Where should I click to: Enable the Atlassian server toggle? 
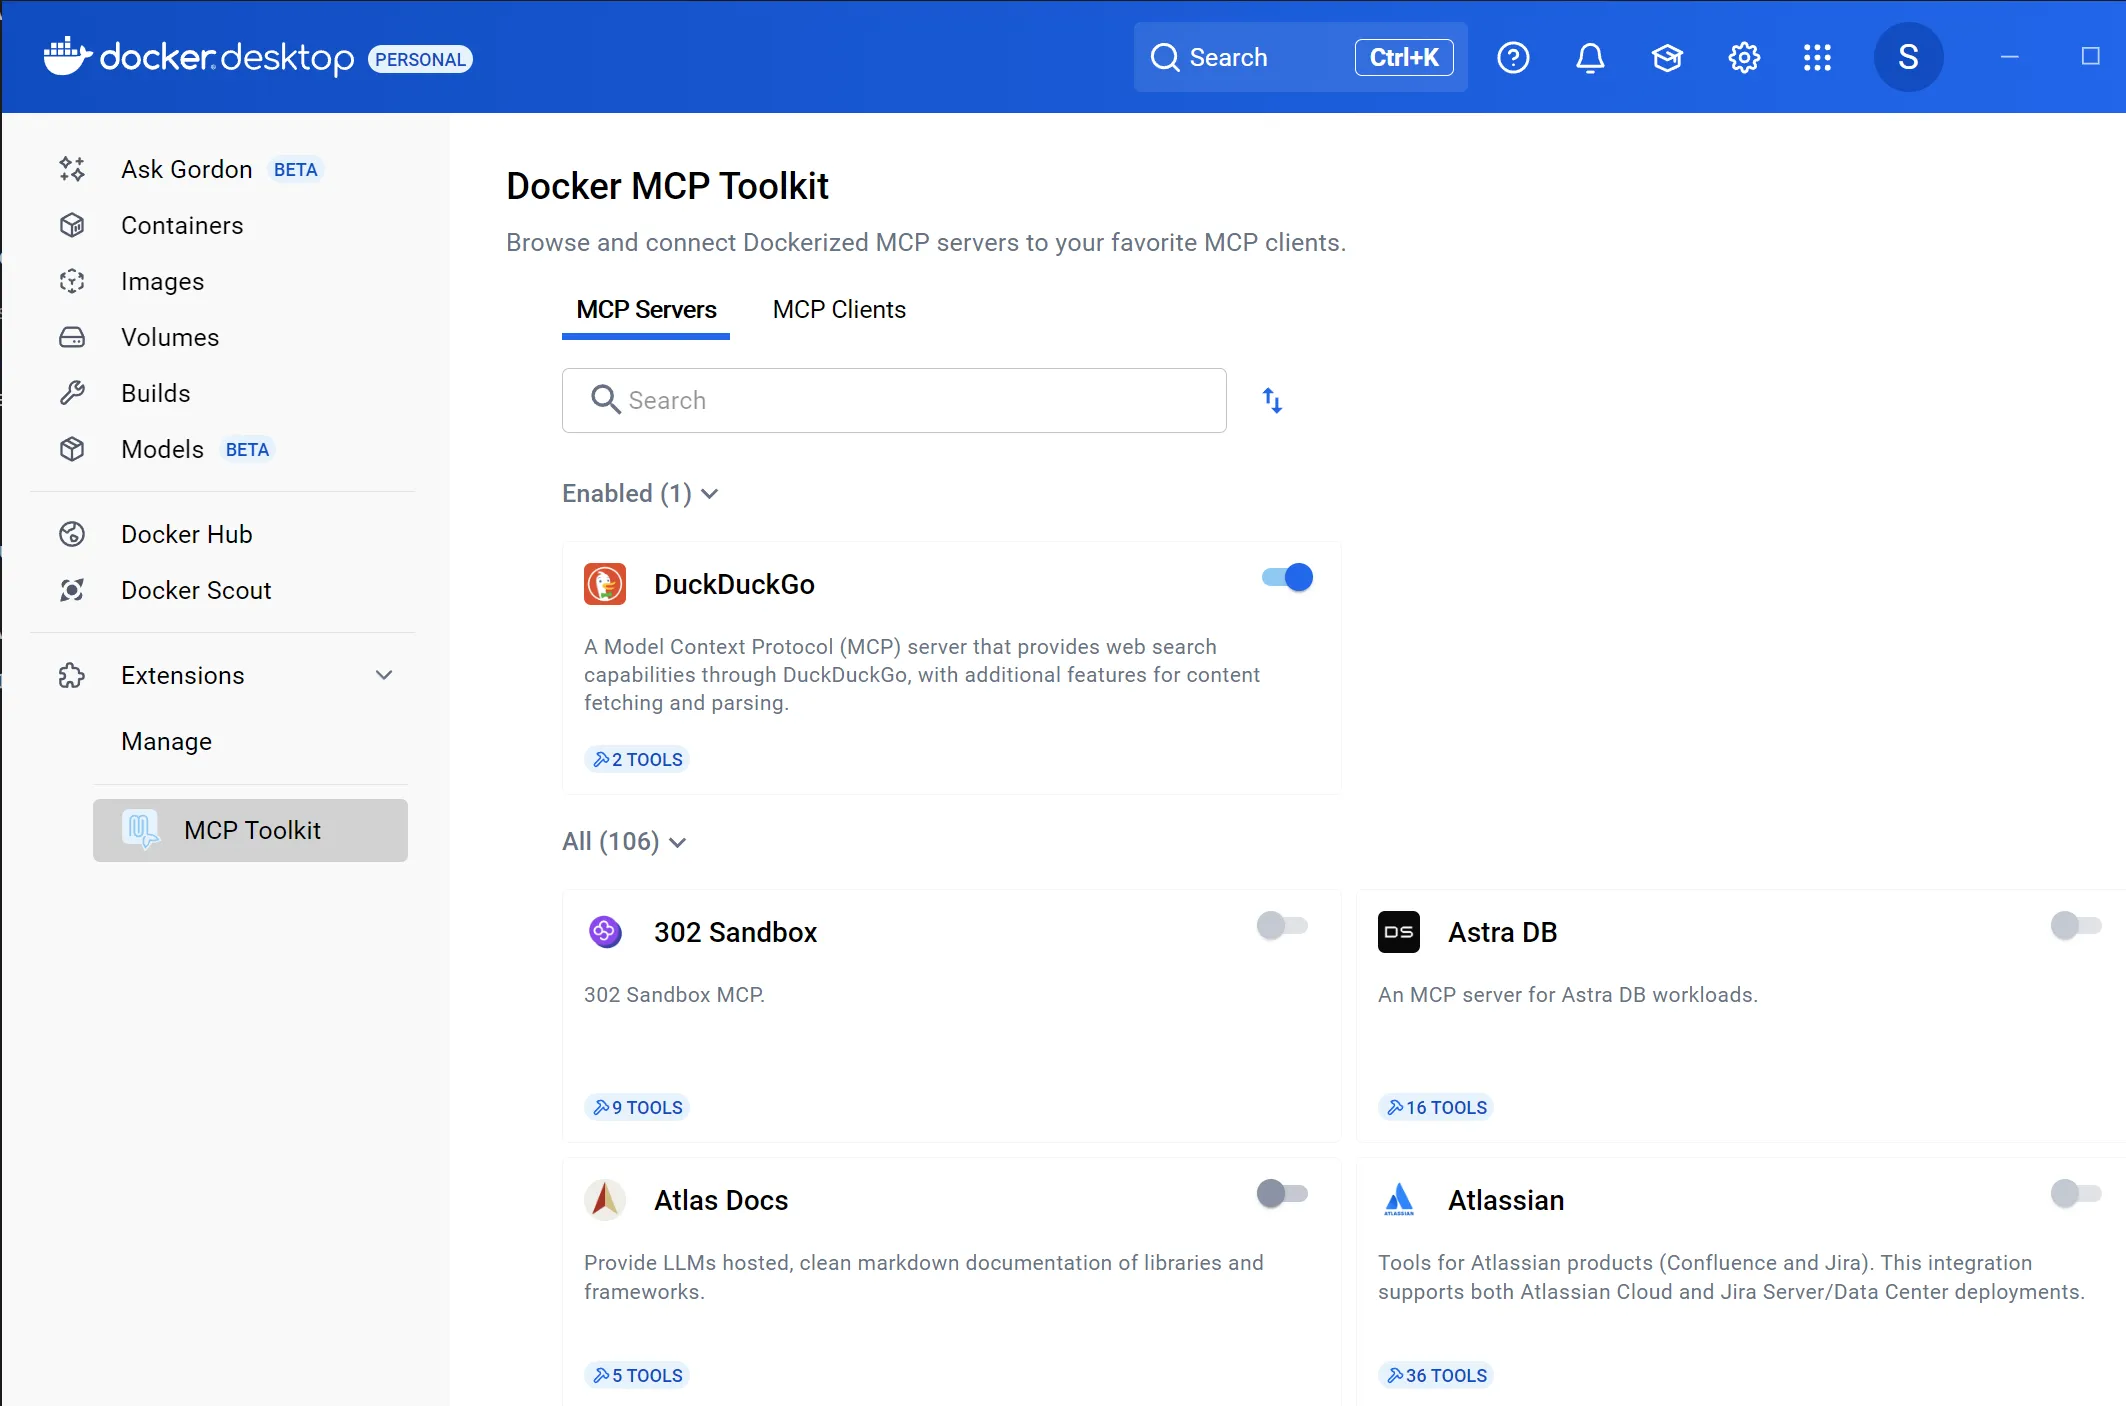point(2075,1194)
